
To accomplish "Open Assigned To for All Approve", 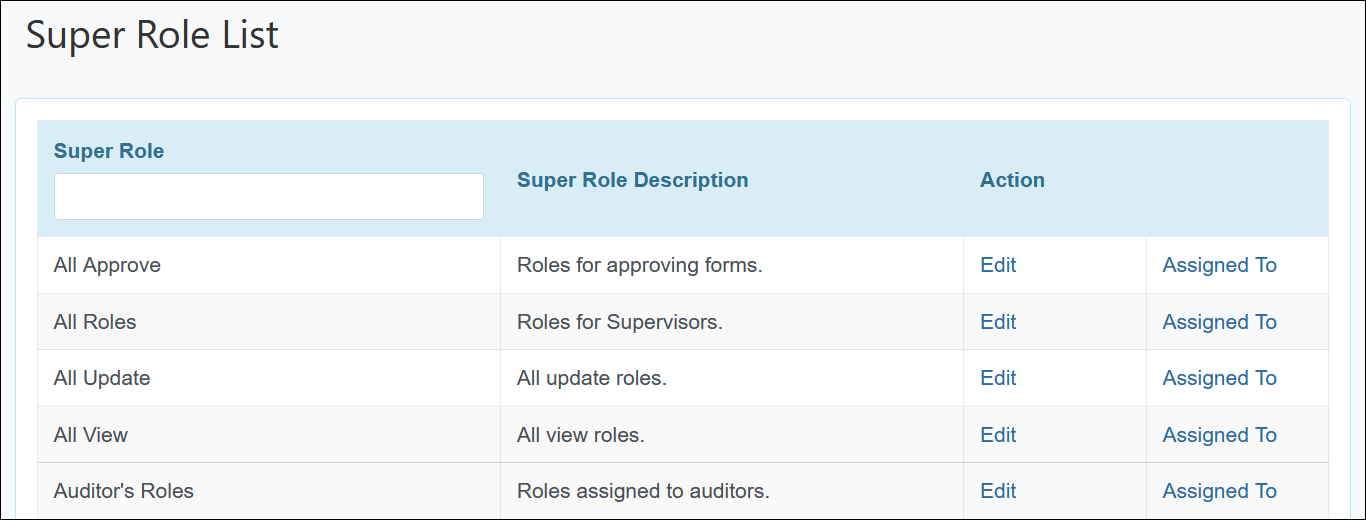I will 1219,265.
